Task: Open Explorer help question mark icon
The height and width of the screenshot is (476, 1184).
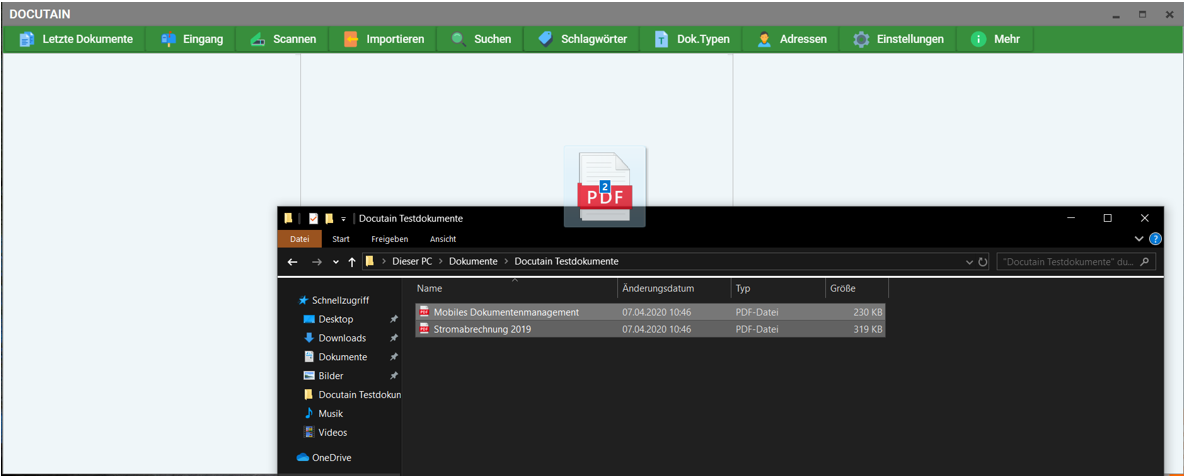Action: click(1155, 239)
